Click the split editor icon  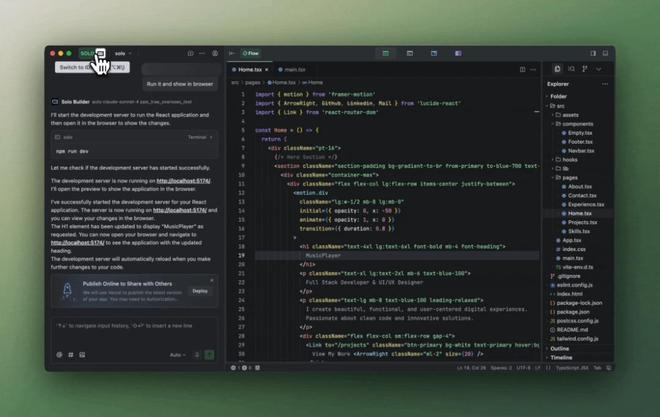point(522,70)
